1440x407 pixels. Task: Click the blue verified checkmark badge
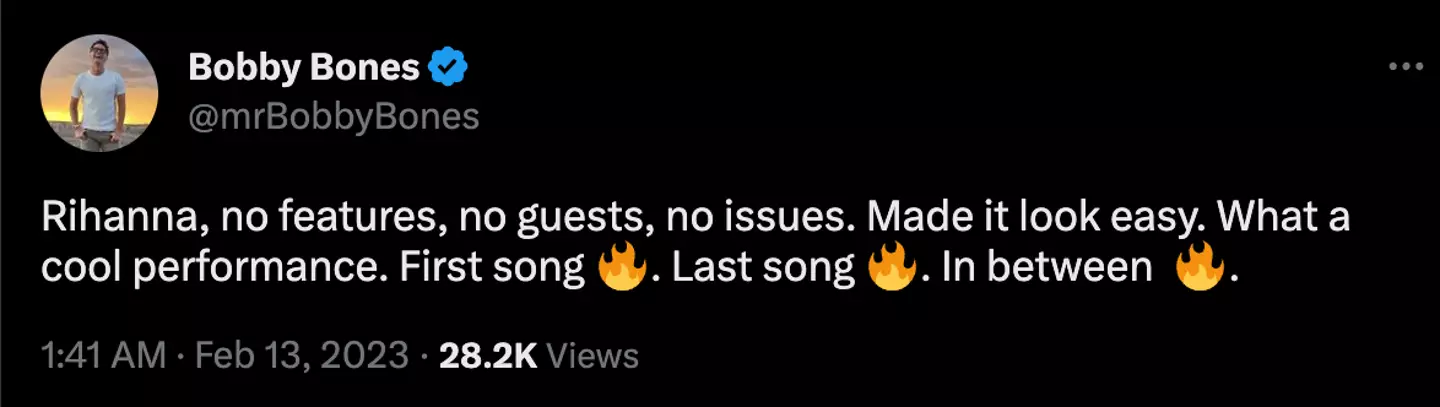coord(448,68)
